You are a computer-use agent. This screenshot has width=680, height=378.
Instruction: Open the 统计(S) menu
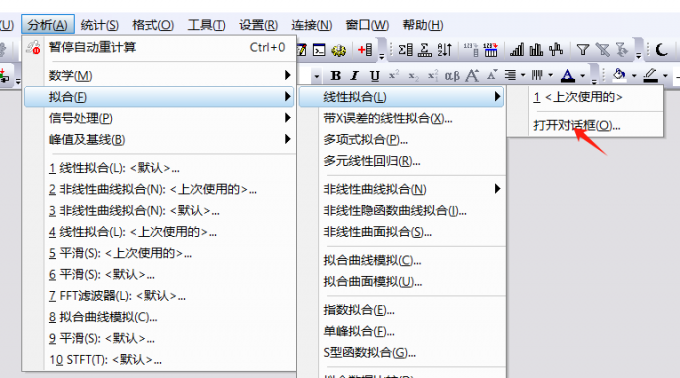pos(99,25)
